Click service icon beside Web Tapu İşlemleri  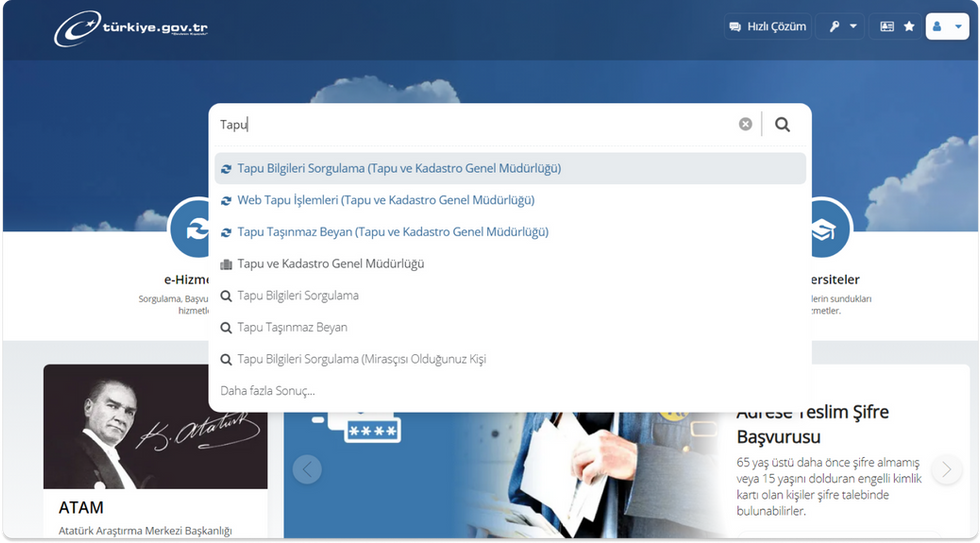tap(226, 201)
